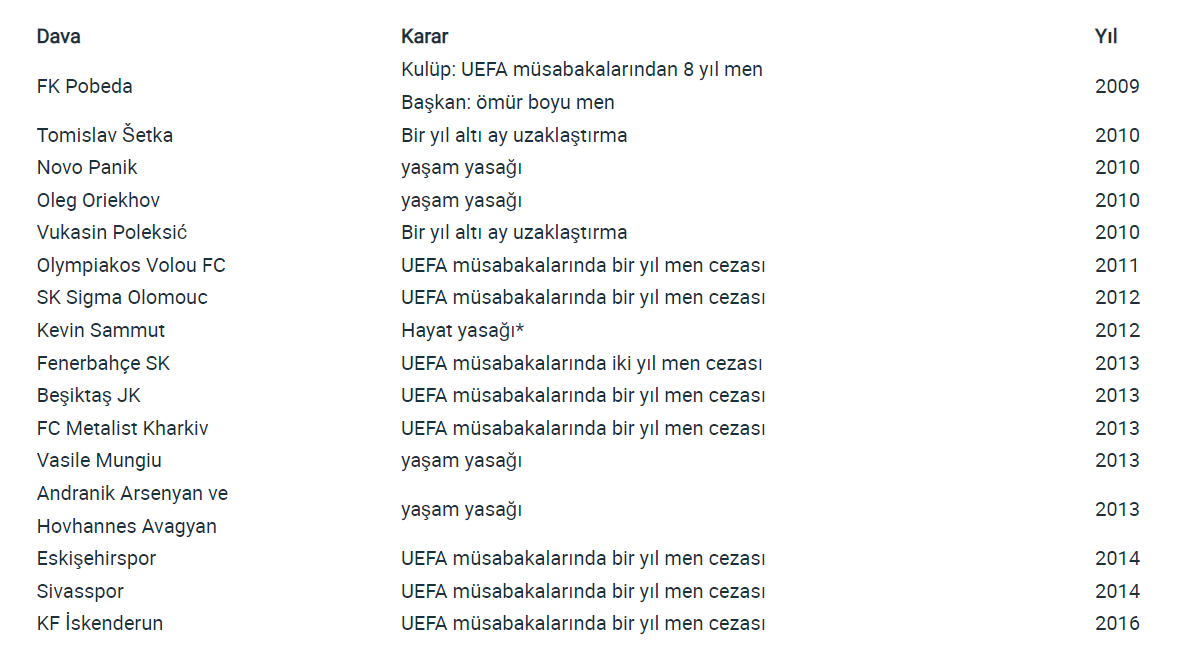Select SK Sigma Olomouc case name
This screenshot has width=1178, height=656.
[122, 297]
